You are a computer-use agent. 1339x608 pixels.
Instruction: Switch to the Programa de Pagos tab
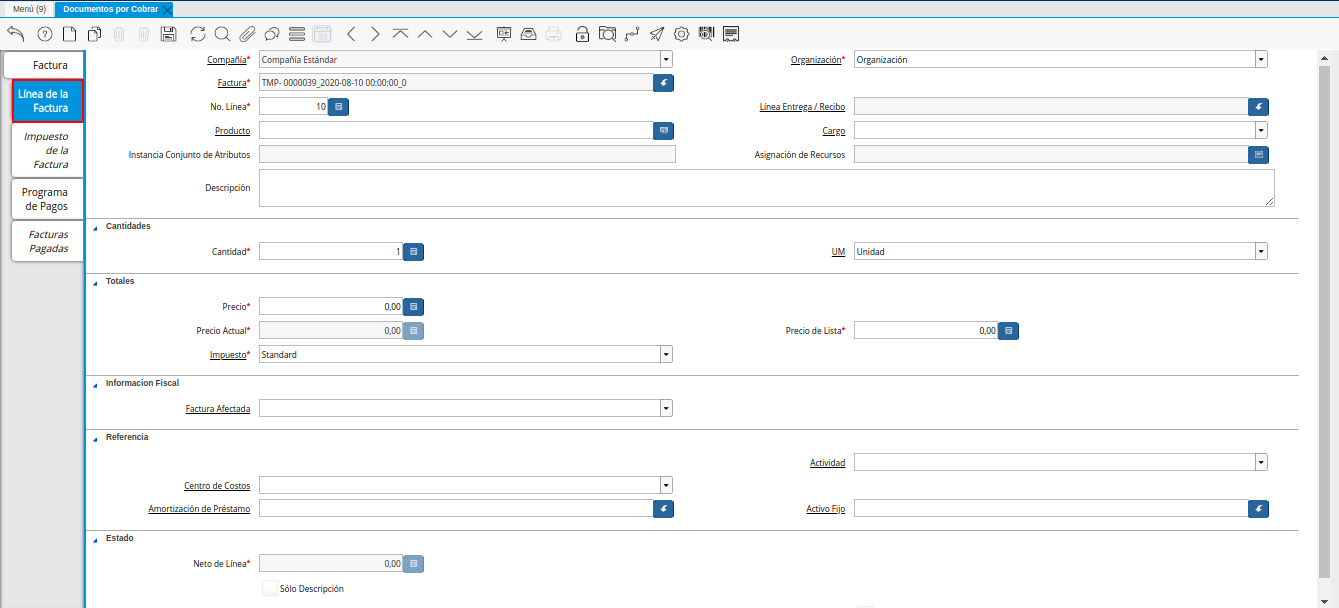click(x=46, y=199)
